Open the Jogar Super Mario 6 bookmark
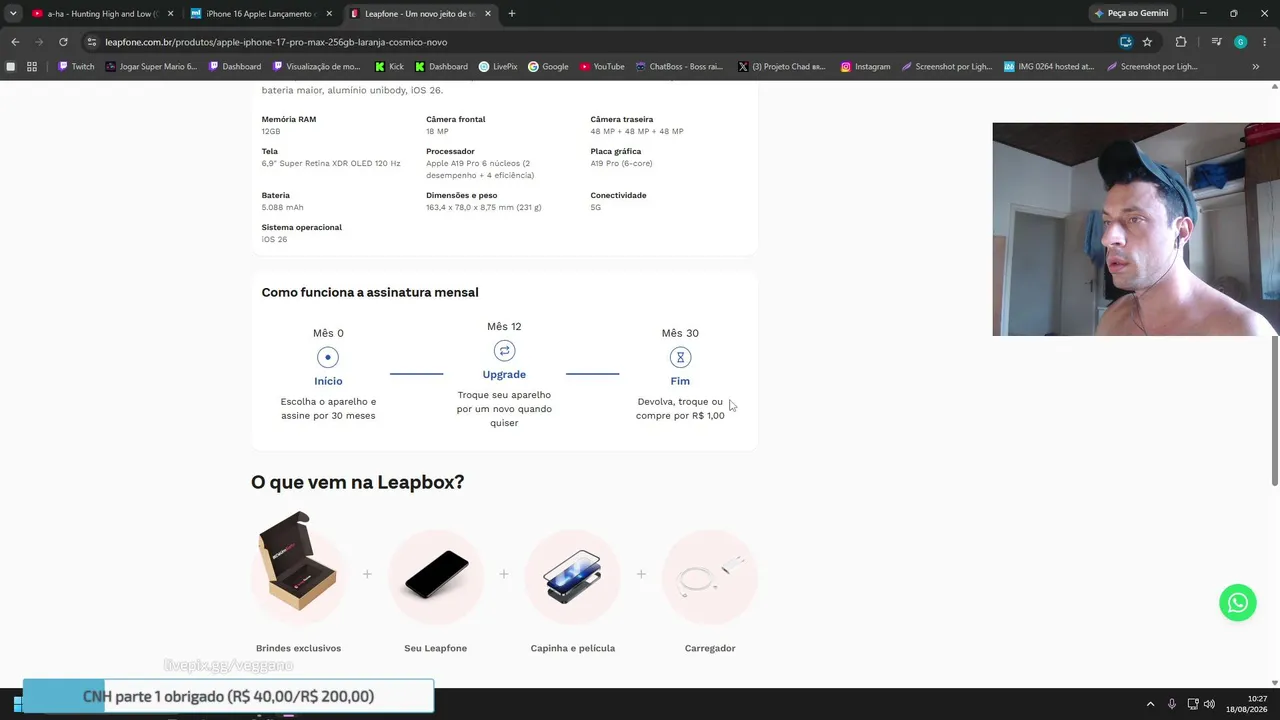Screen dimensions: 1280x720 click(151, 67)
